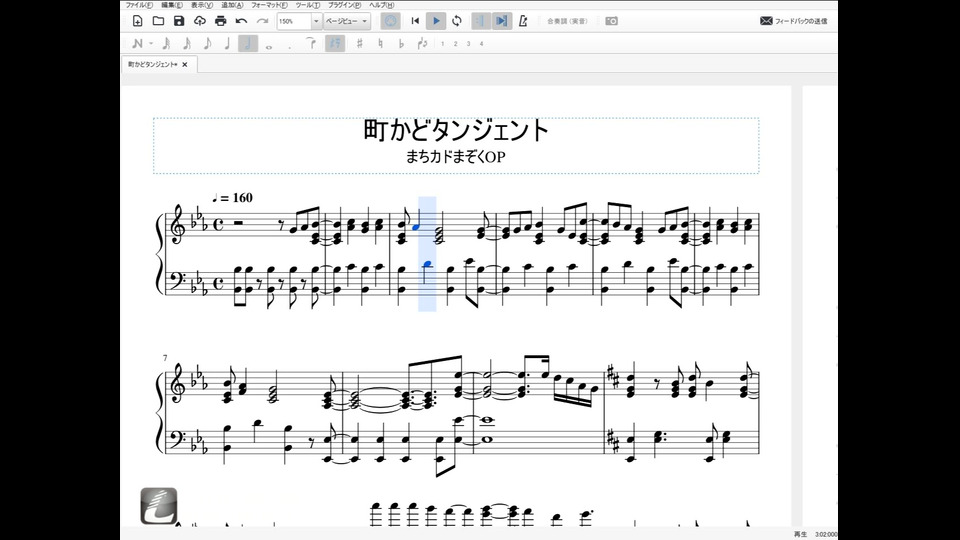Open the ヘルプ(H) menu
The width and height of the screenshot is (960, 540).
pyautogui.click(x=381, y=5)
